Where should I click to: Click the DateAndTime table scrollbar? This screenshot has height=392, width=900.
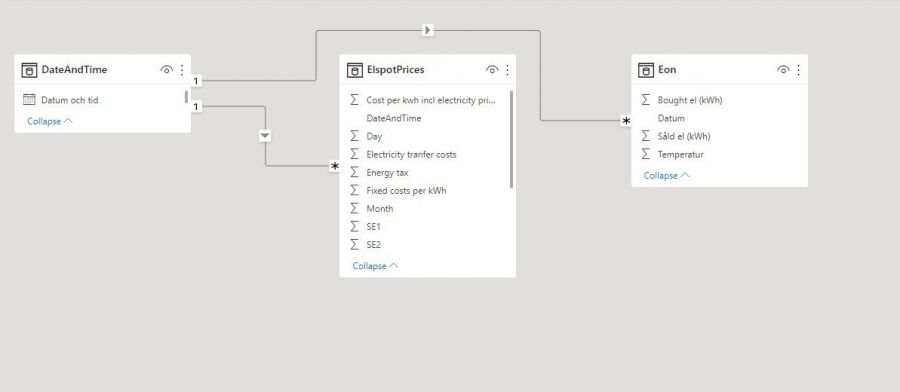coord(186,97)
